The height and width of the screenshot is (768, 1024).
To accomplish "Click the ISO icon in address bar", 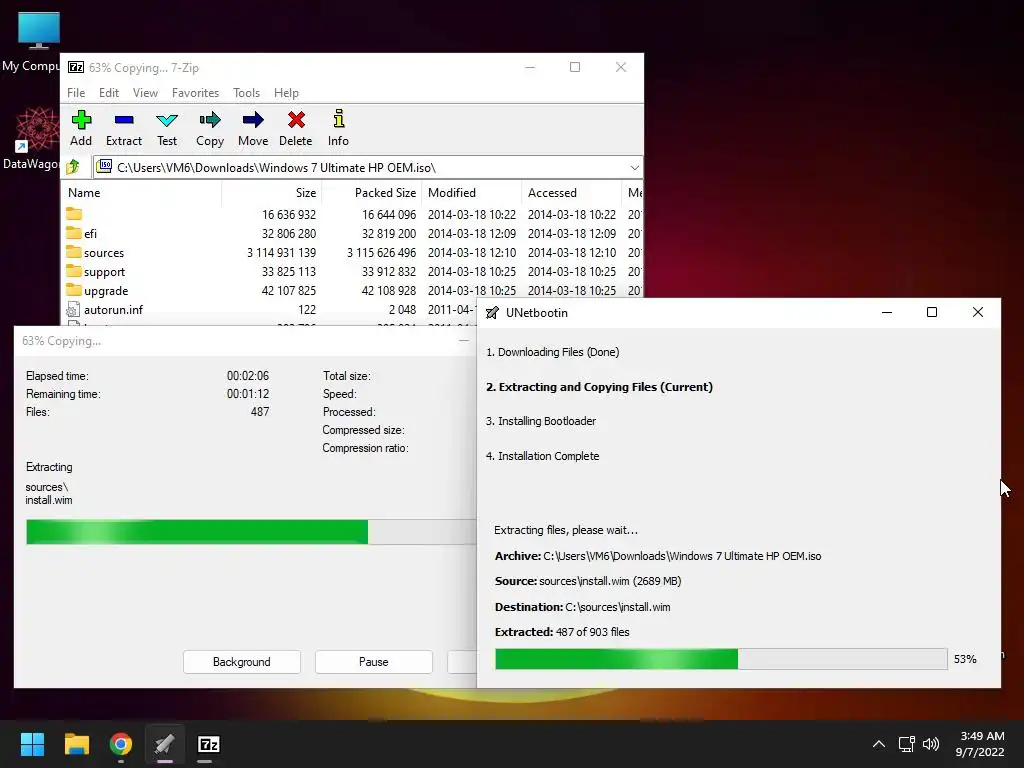I will tap(104, 167).
